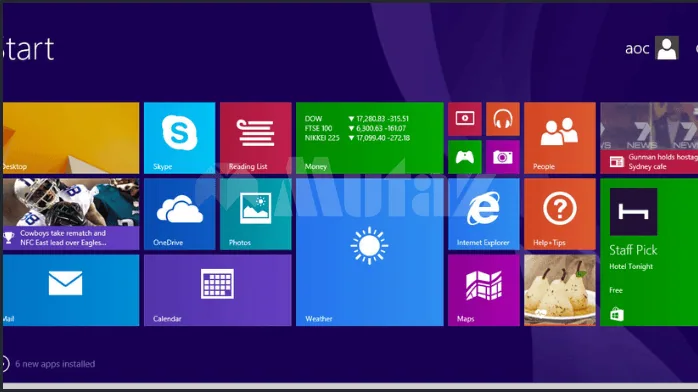Open the Food tile with pears photo
The height and width of the screenshot is (392, 698).
click(560, 290)
